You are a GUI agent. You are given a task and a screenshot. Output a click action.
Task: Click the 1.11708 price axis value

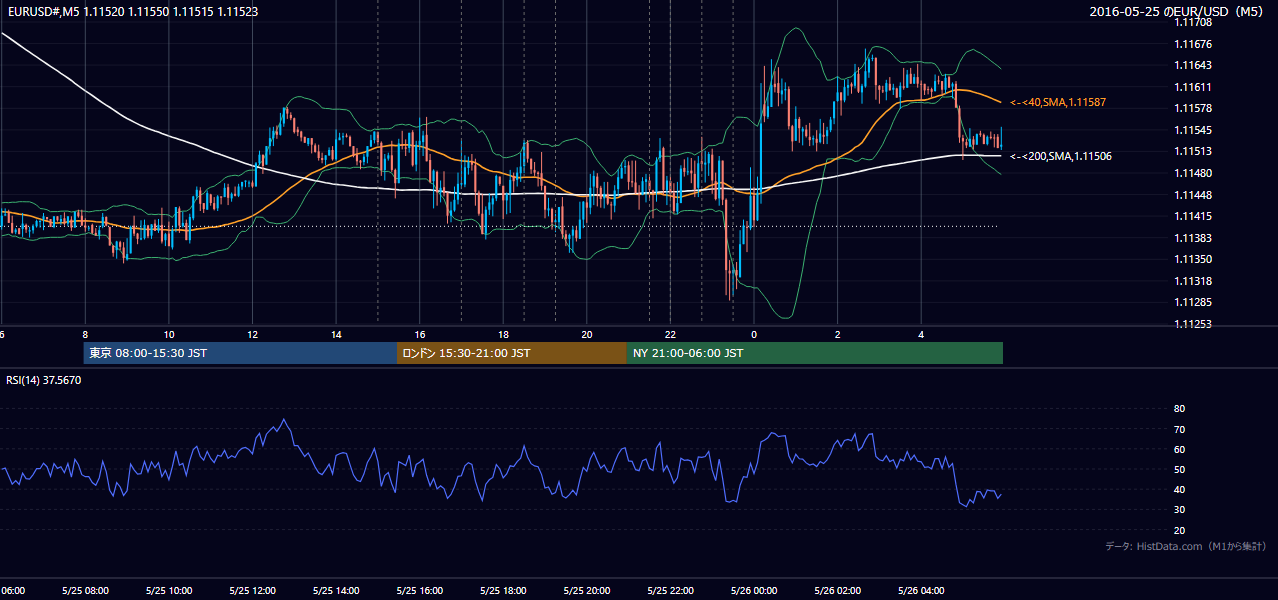tap(1193, 22)
